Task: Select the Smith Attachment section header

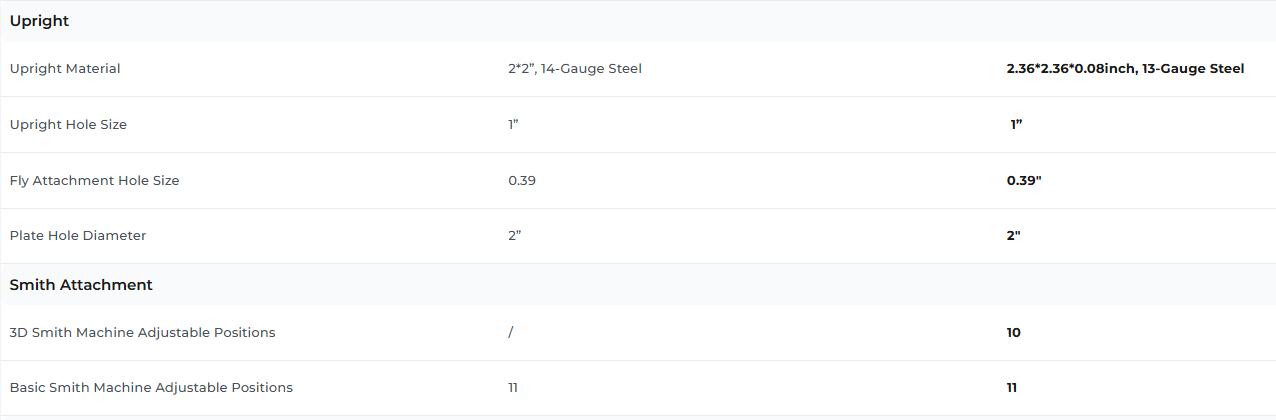Action: tap(81, 285)
